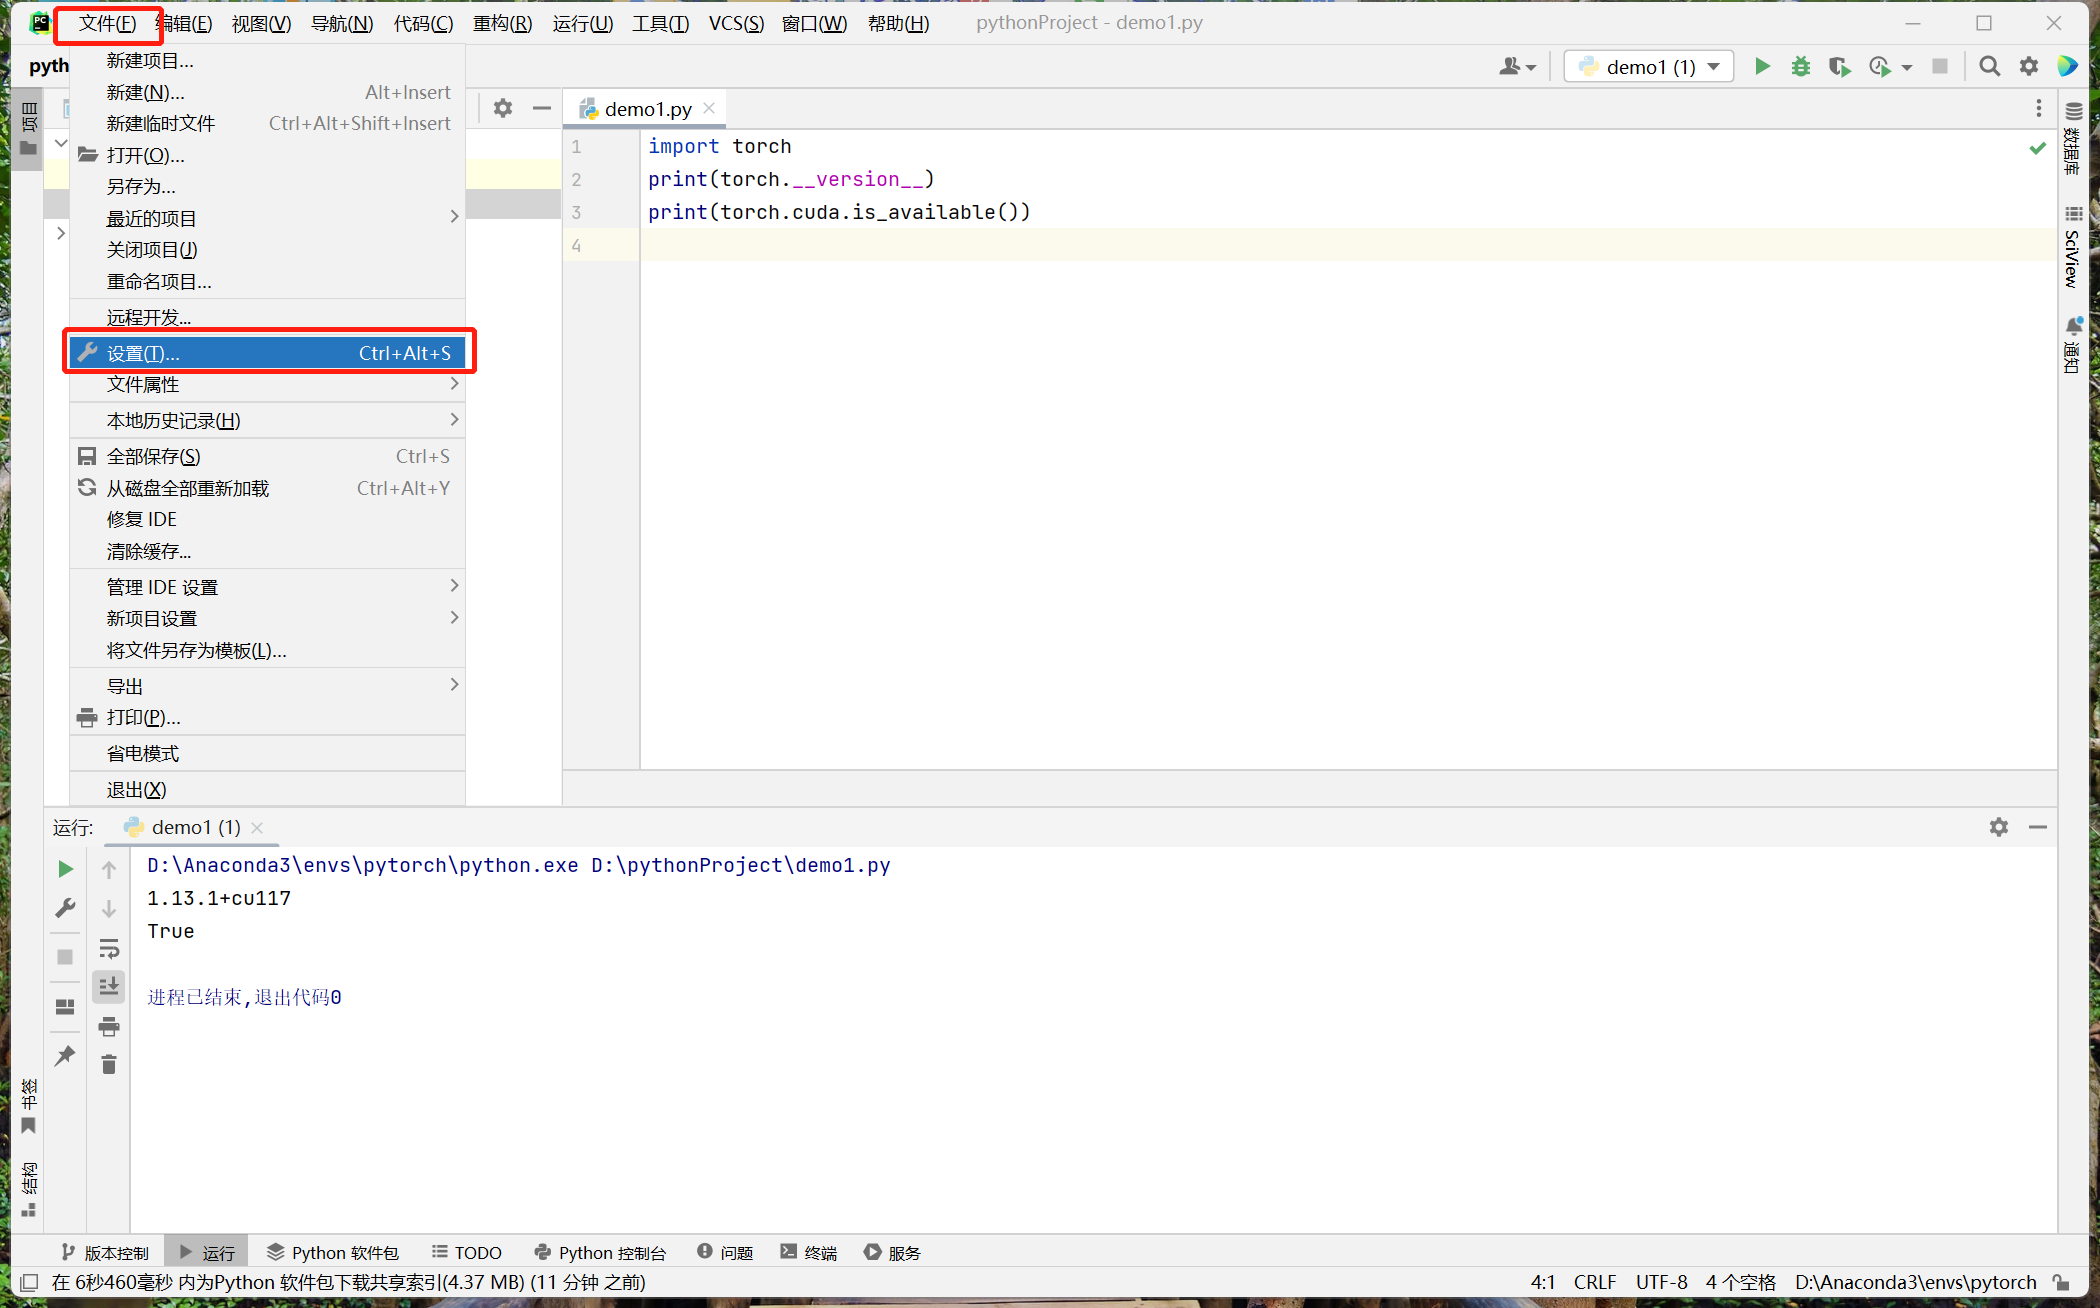
Task: Open the TODO tool window button
Action: (467, 1252)
